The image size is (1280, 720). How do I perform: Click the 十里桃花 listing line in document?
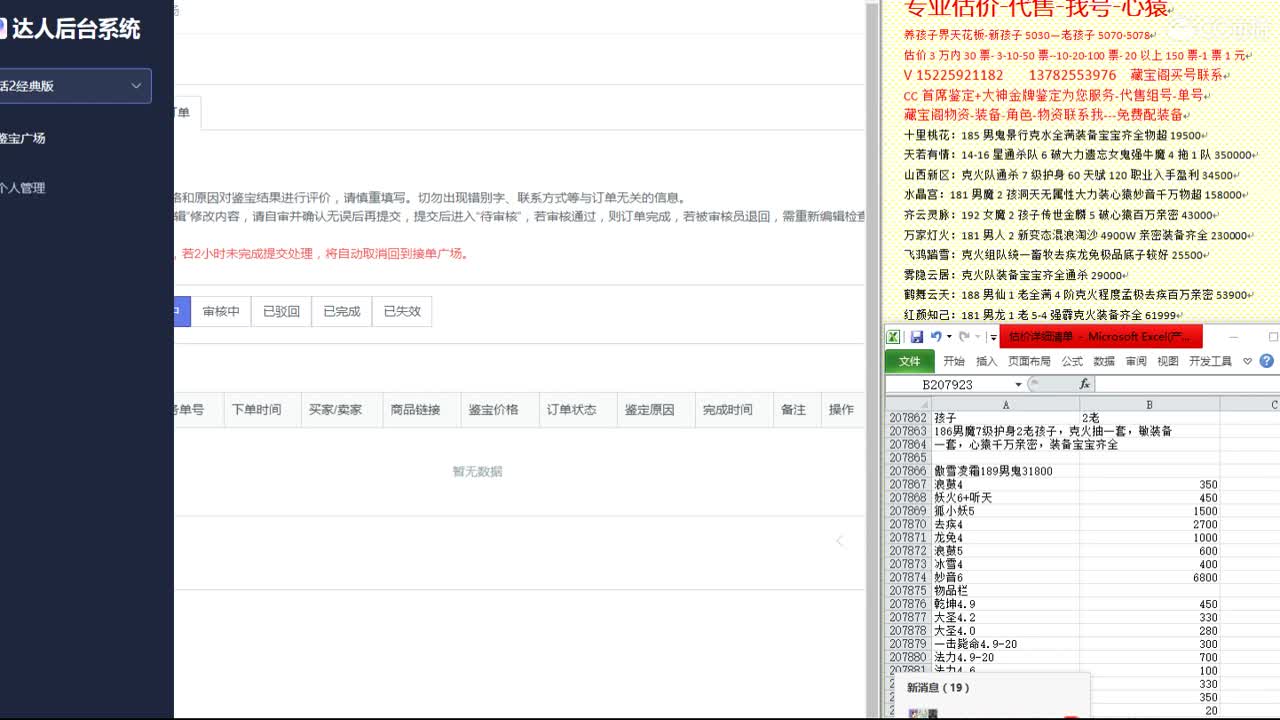[1054, 135]
